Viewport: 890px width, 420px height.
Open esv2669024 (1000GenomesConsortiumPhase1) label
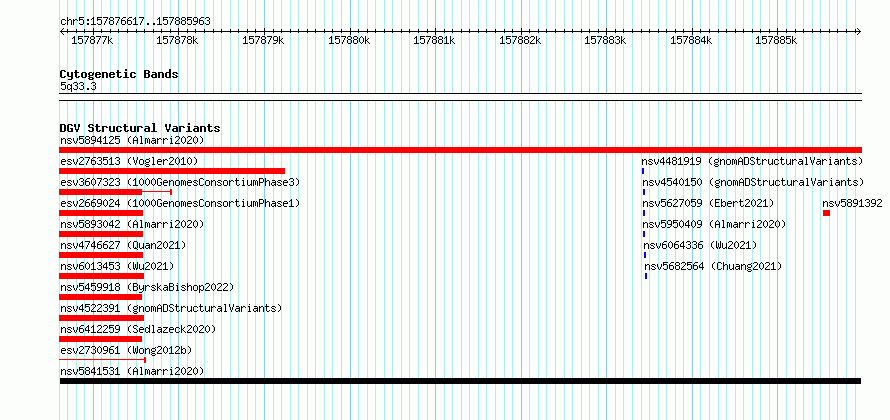pyautogui.click(x=180, y=203)
